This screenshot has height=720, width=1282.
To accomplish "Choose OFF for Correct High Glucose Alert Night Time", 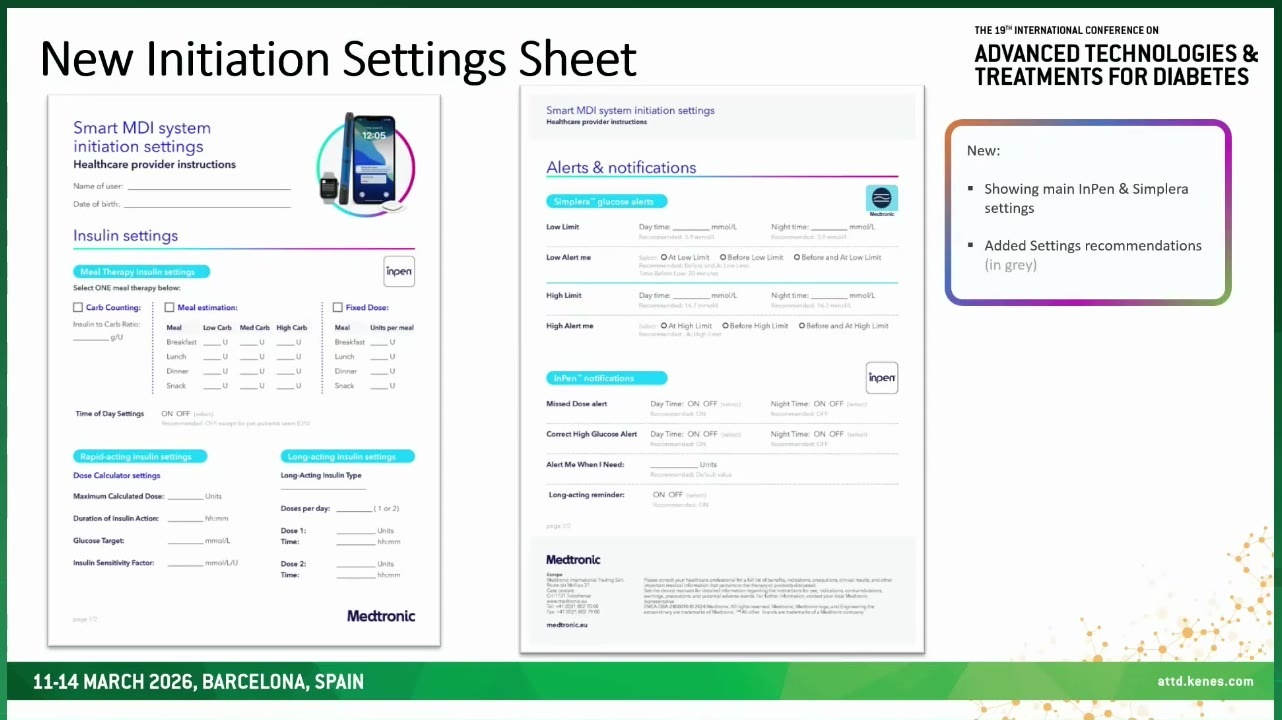I will (836, 434).
